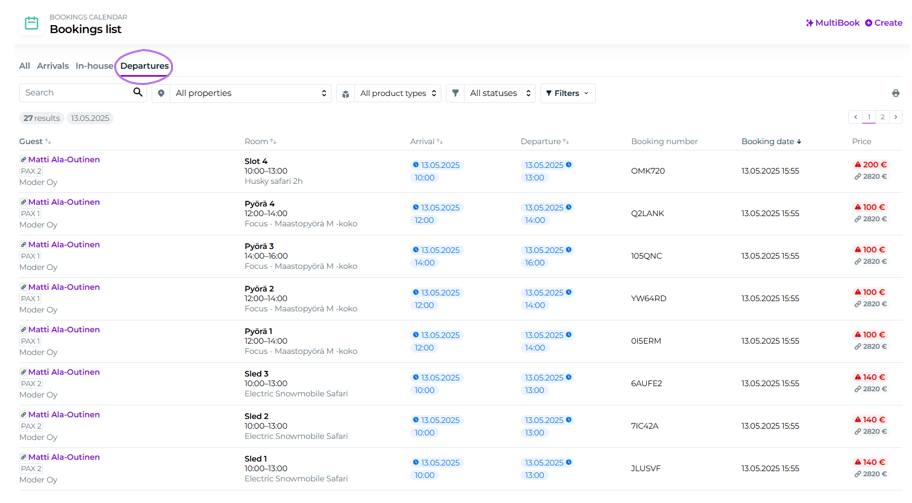
Task: Open Matti Ala-Outinen guest link for Slot 4
Action: coord(64,159)
